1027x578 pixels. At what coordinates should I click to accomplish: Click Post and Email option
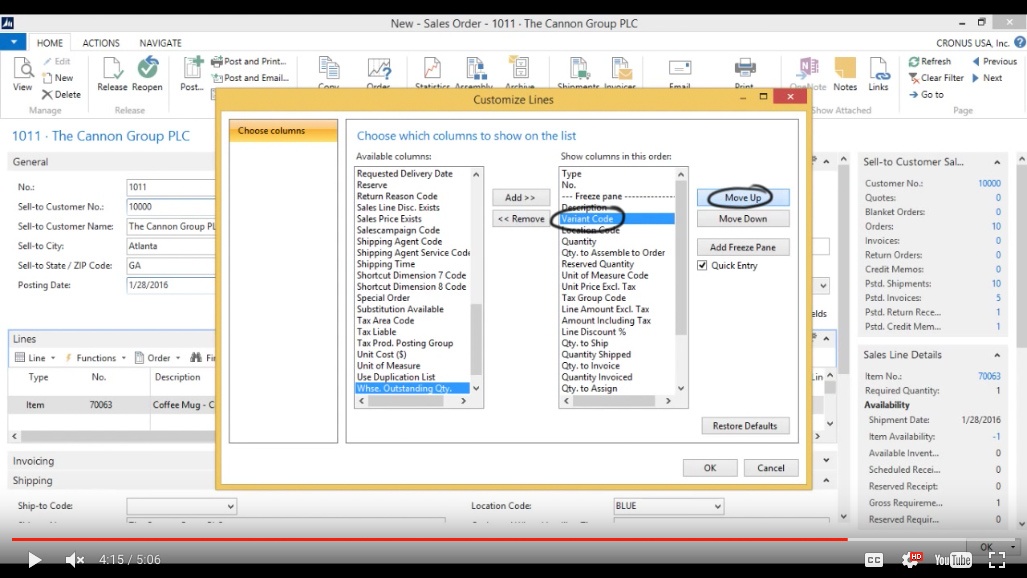point(250,77)
